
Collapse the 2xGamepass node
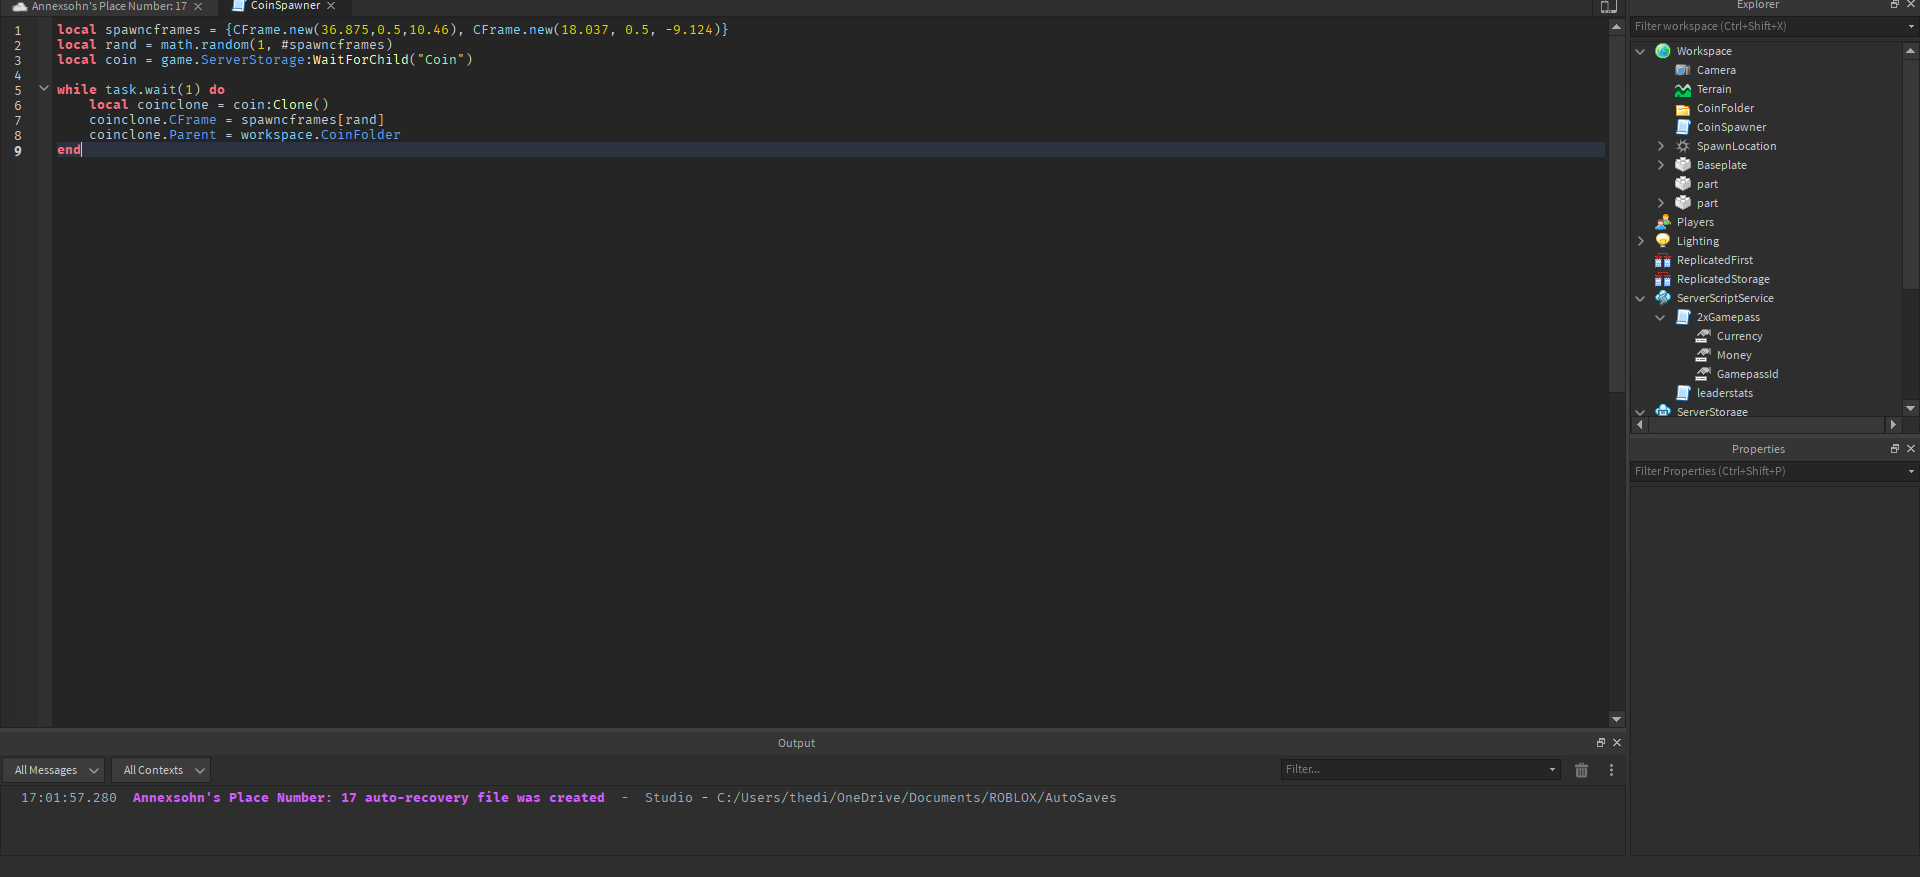coord(1661,317)
